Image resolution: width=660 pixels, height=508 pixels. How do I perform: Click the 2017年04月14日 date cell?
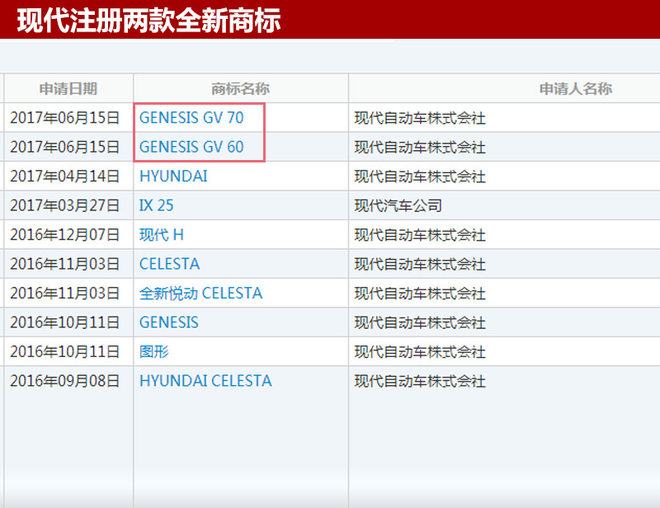pyautogui.click(x=65, y=176)
